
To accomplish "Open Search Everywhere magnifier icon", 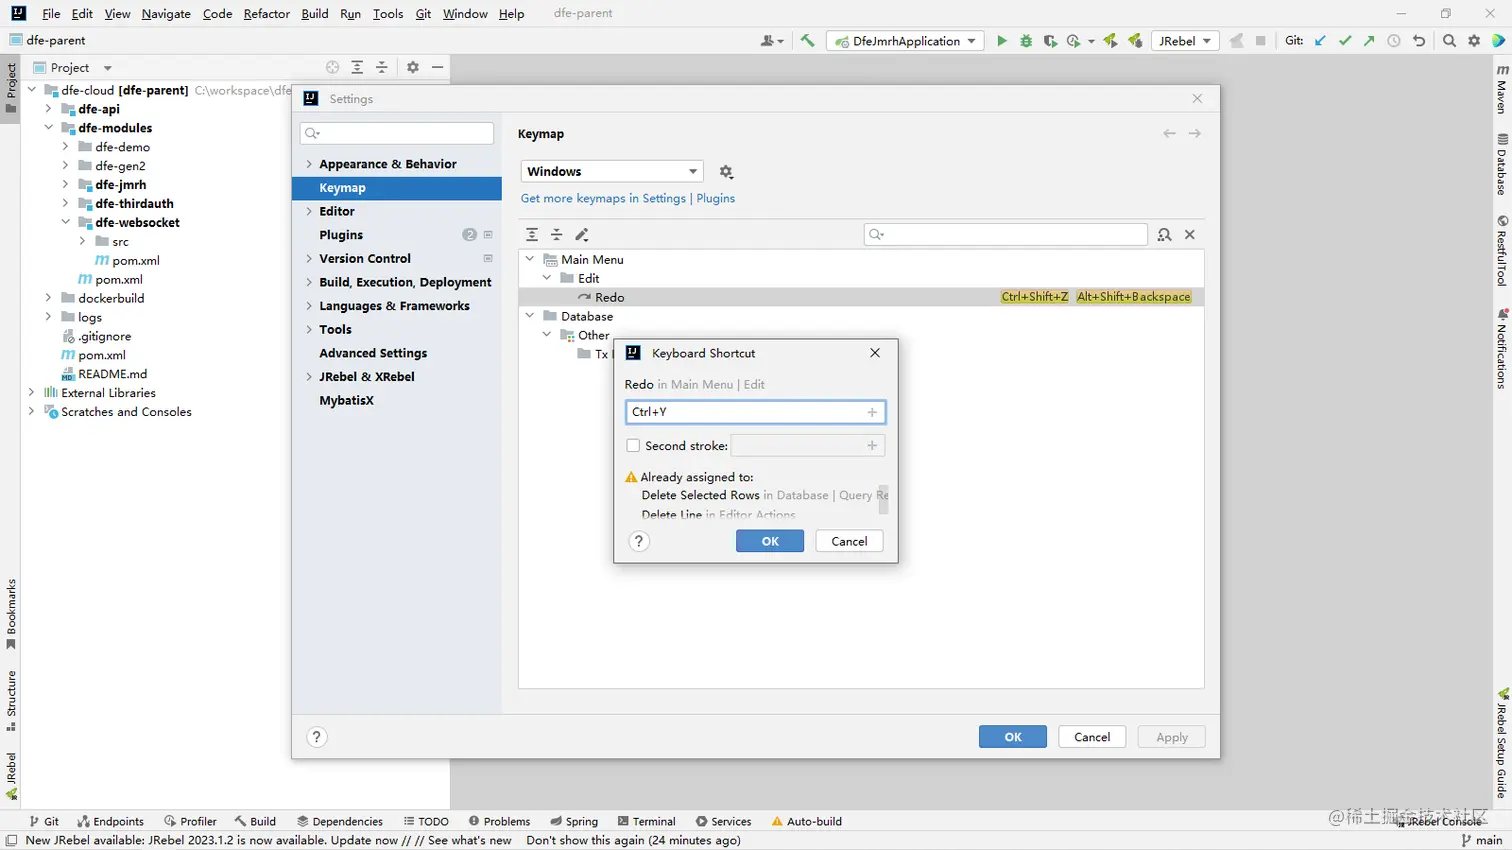I will point(1449,41).
